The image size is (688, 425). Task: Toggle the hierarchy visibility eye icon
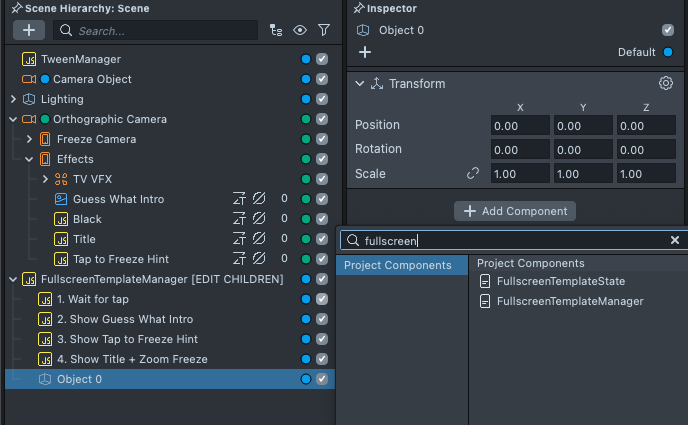tap(299, 31)
